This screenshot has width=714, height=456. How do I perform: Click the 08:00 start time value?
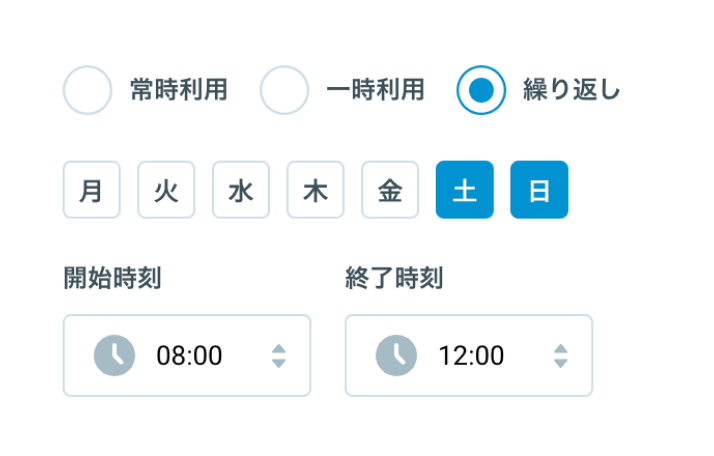(189, 356)
